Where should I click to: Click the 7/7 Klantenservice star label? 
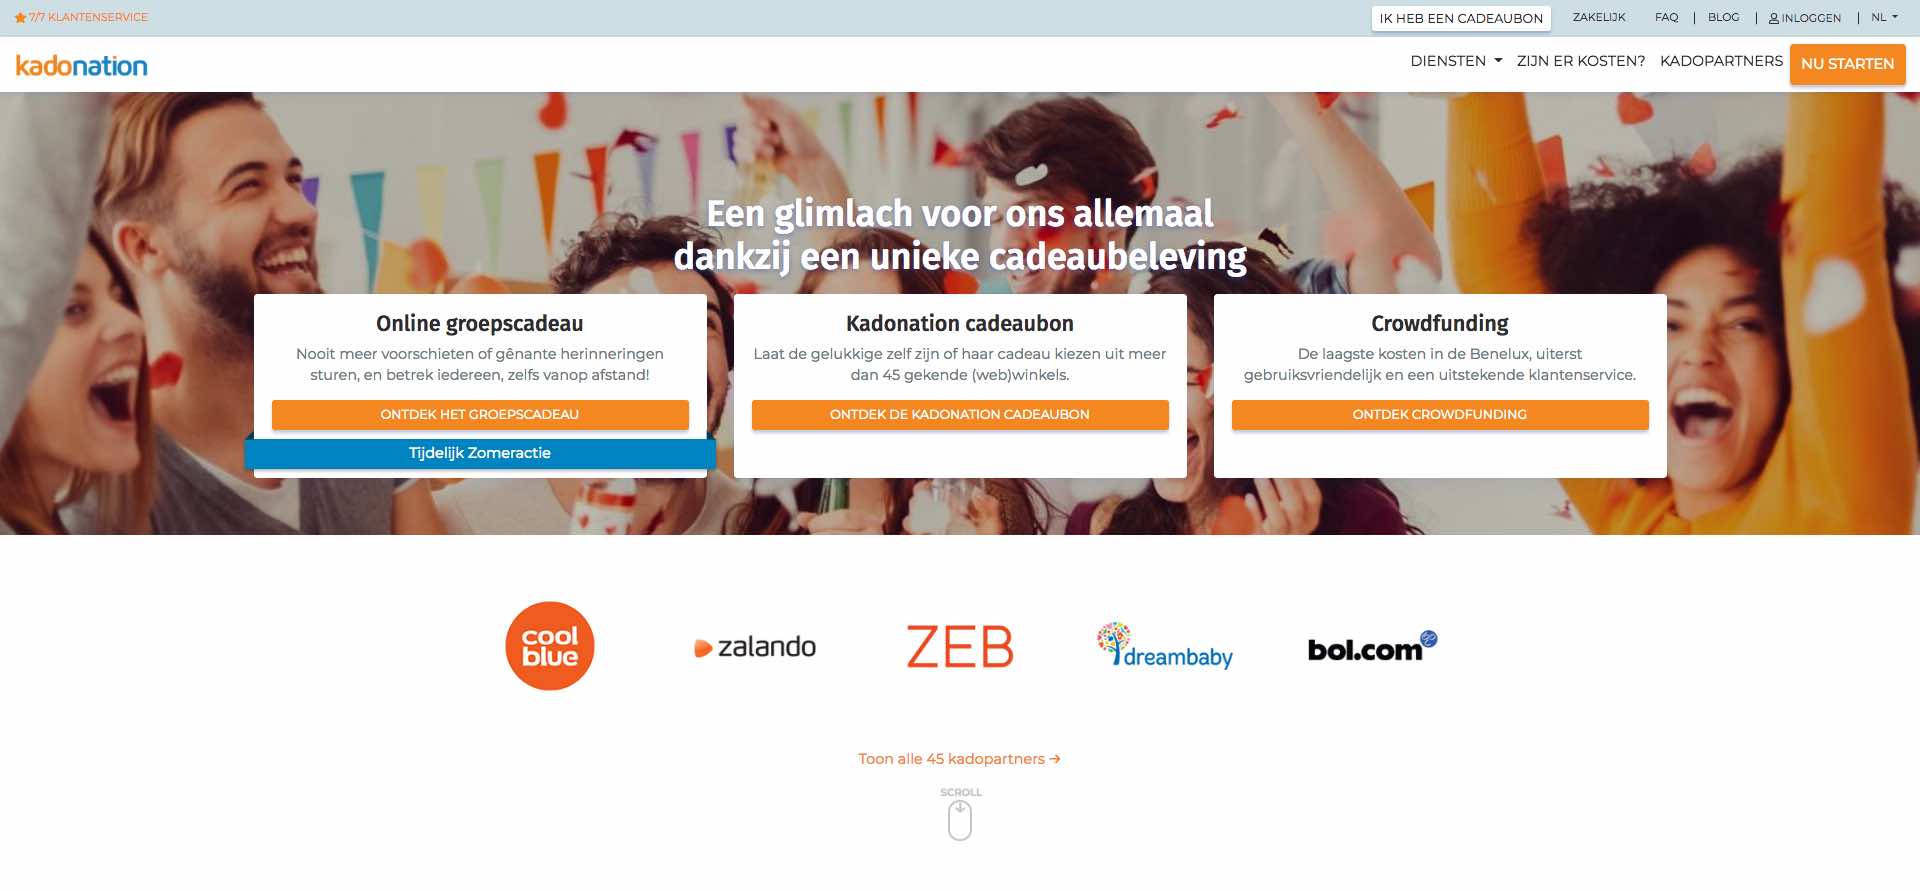coord(81,17)
